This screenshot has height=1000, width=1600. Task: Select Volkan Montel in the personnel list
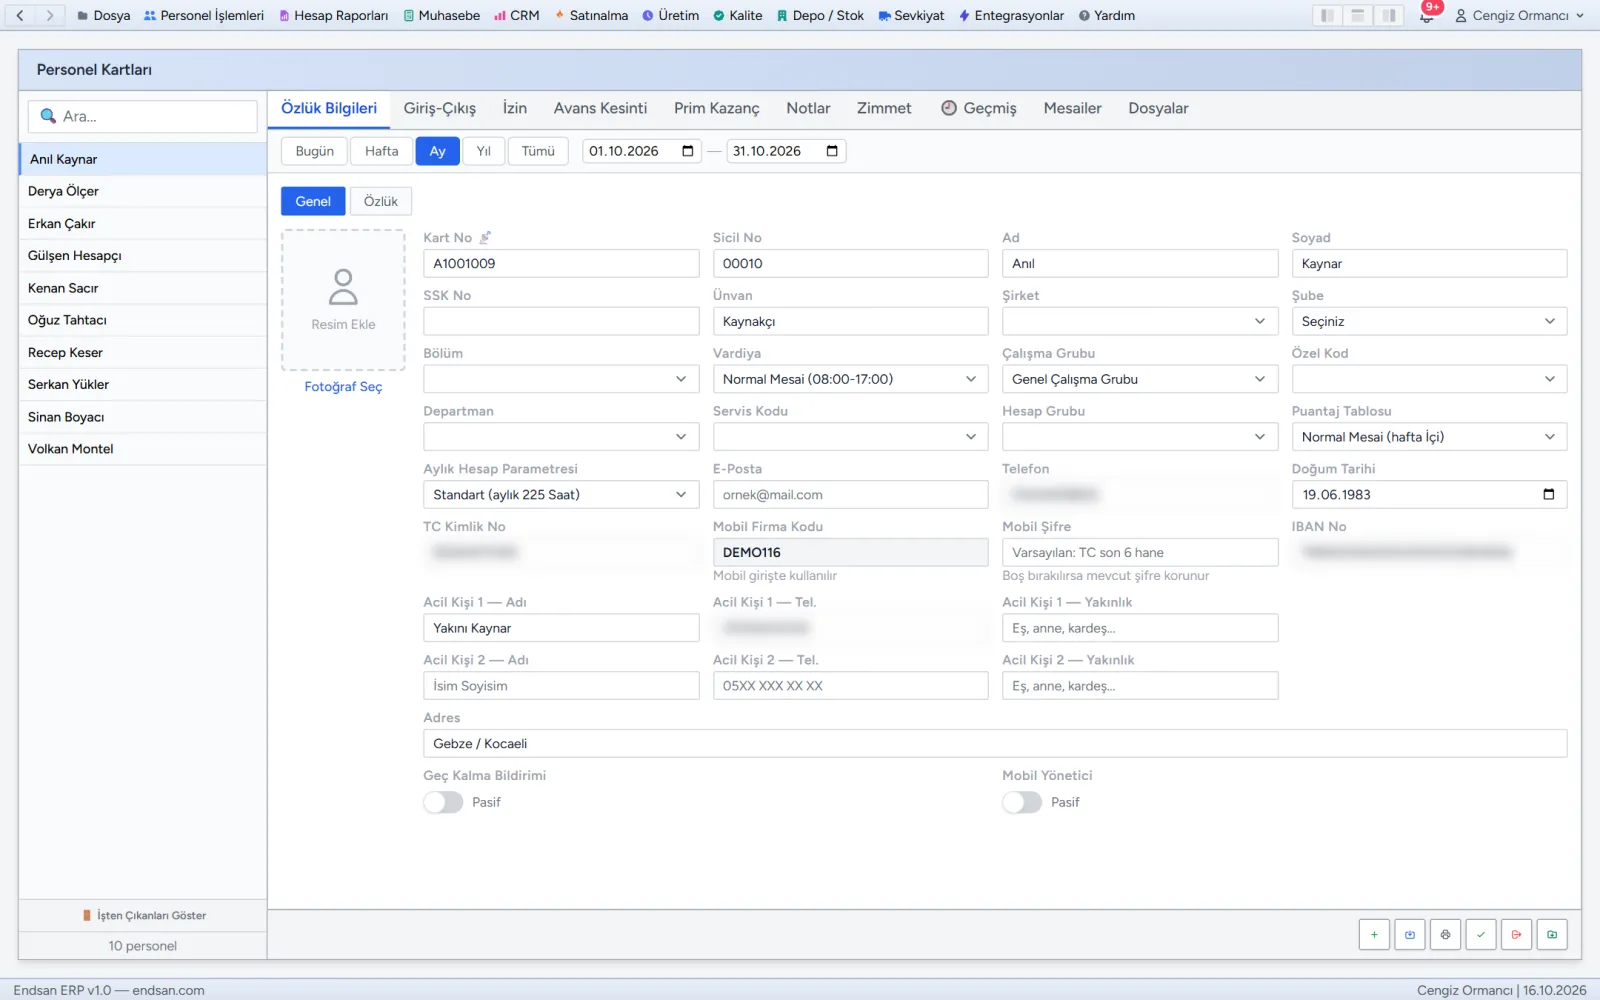(142, 449)
